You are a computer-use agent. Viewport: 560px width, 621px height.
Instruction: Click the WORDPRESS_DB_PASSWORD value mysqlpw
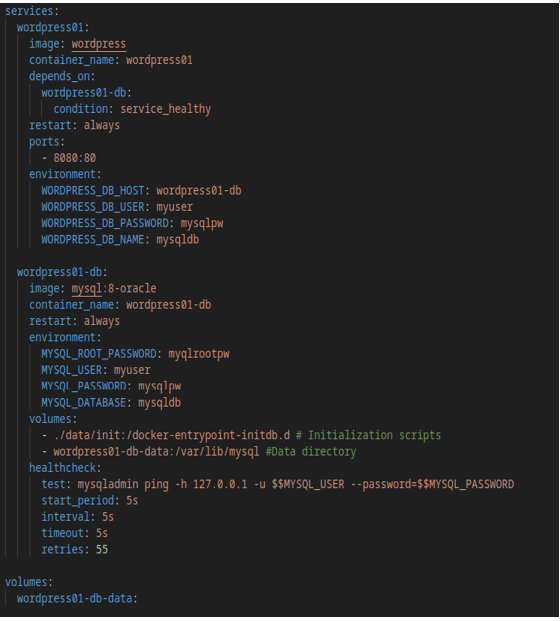tap(202, 224)
